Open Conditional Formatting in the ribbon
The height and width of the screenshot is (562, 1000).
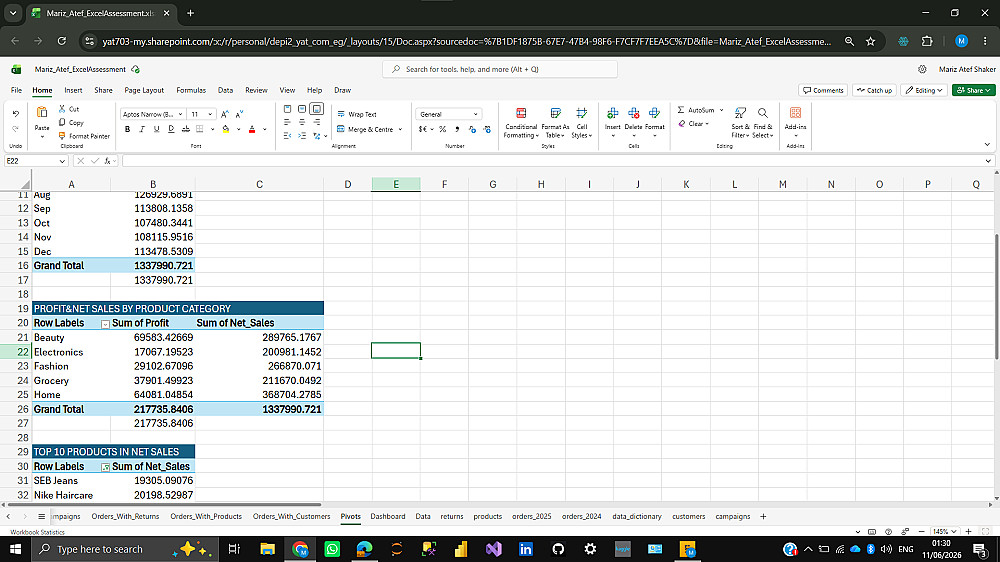[x=521, y=122]
